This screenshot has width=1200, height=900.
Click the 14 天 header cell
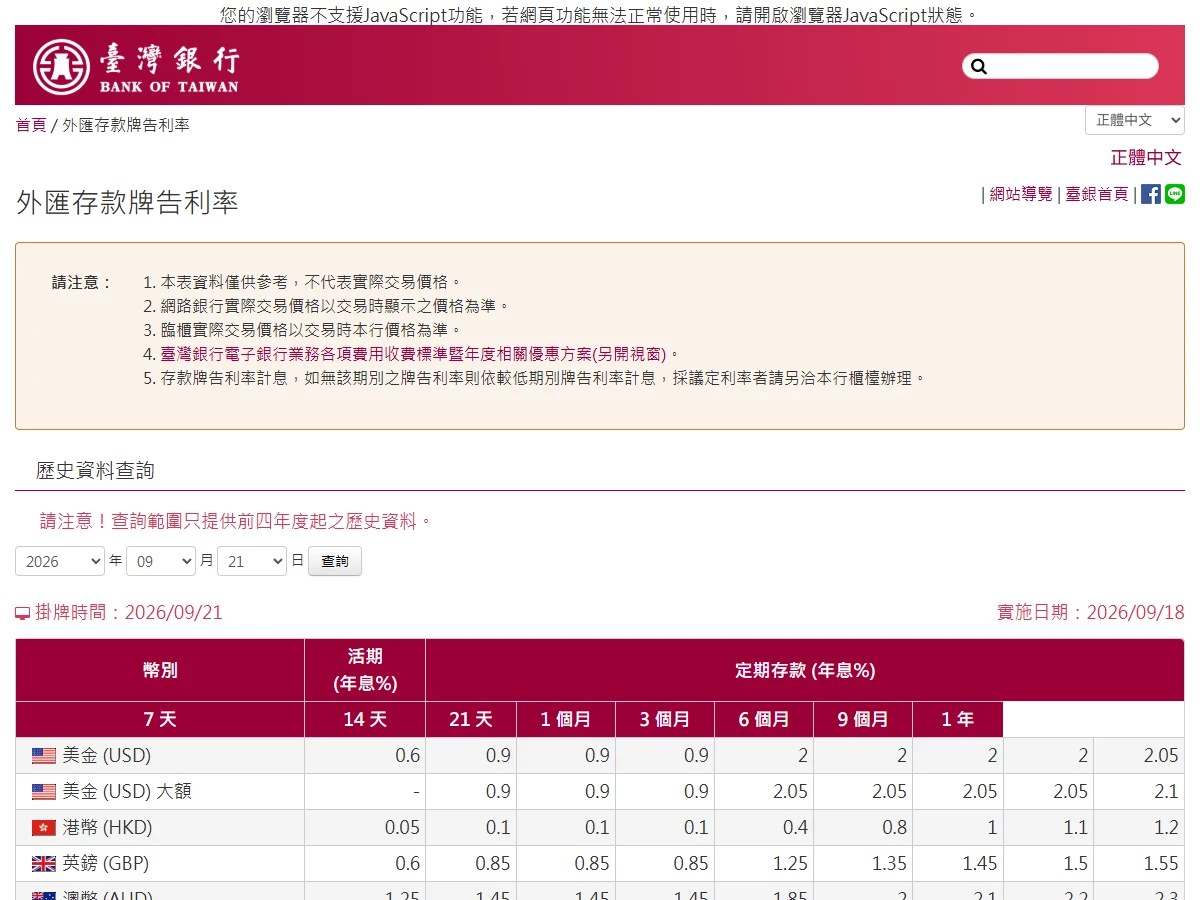365,719
